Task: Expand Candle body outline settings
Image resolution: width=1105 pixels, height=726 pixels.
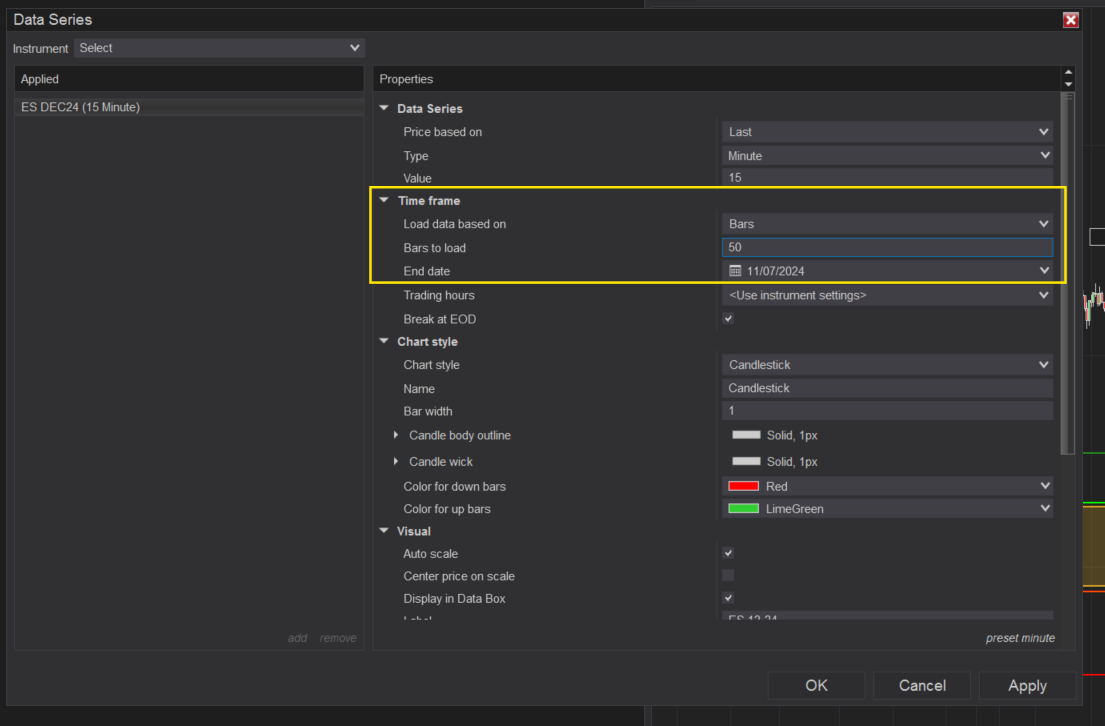Action: pos(396,436)
